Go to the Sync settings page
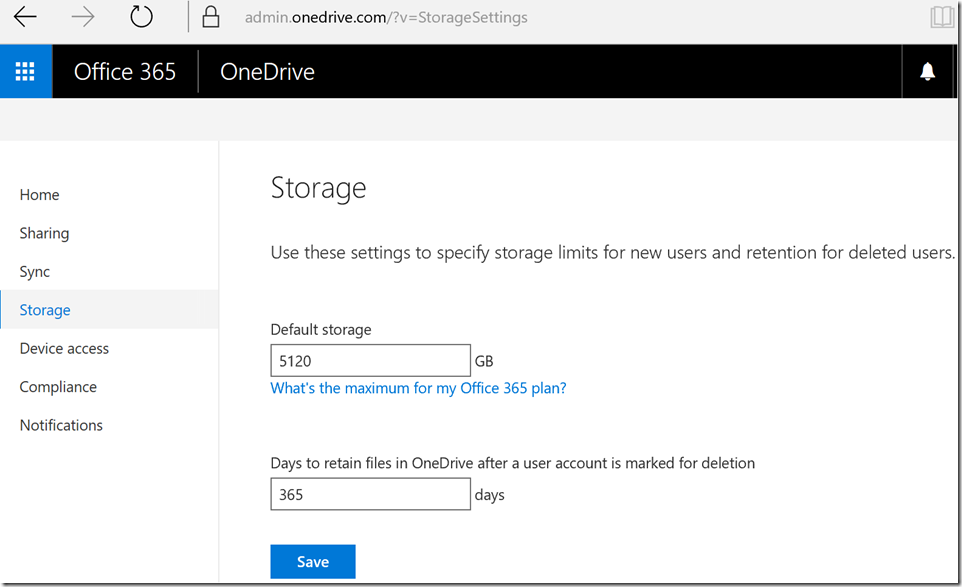Viewport: 962px width, 587px height. [34, 272]
